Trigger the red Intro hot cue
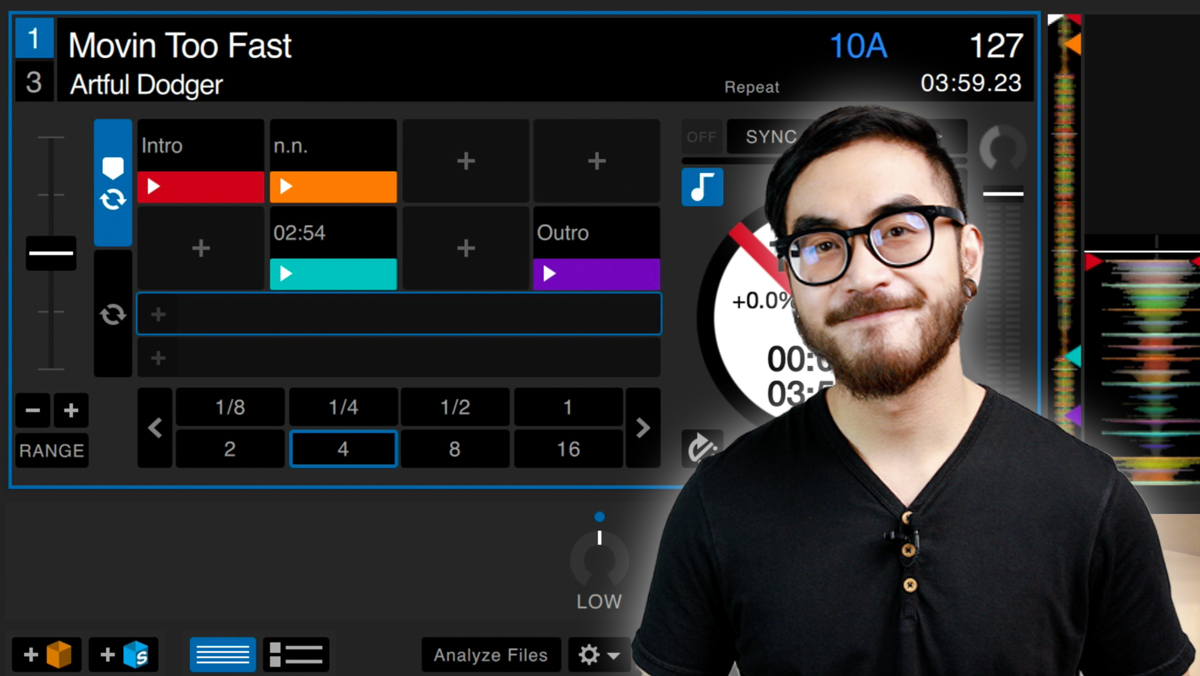The width and height of the screenshot is (1200, 676). tap(200, 186)
